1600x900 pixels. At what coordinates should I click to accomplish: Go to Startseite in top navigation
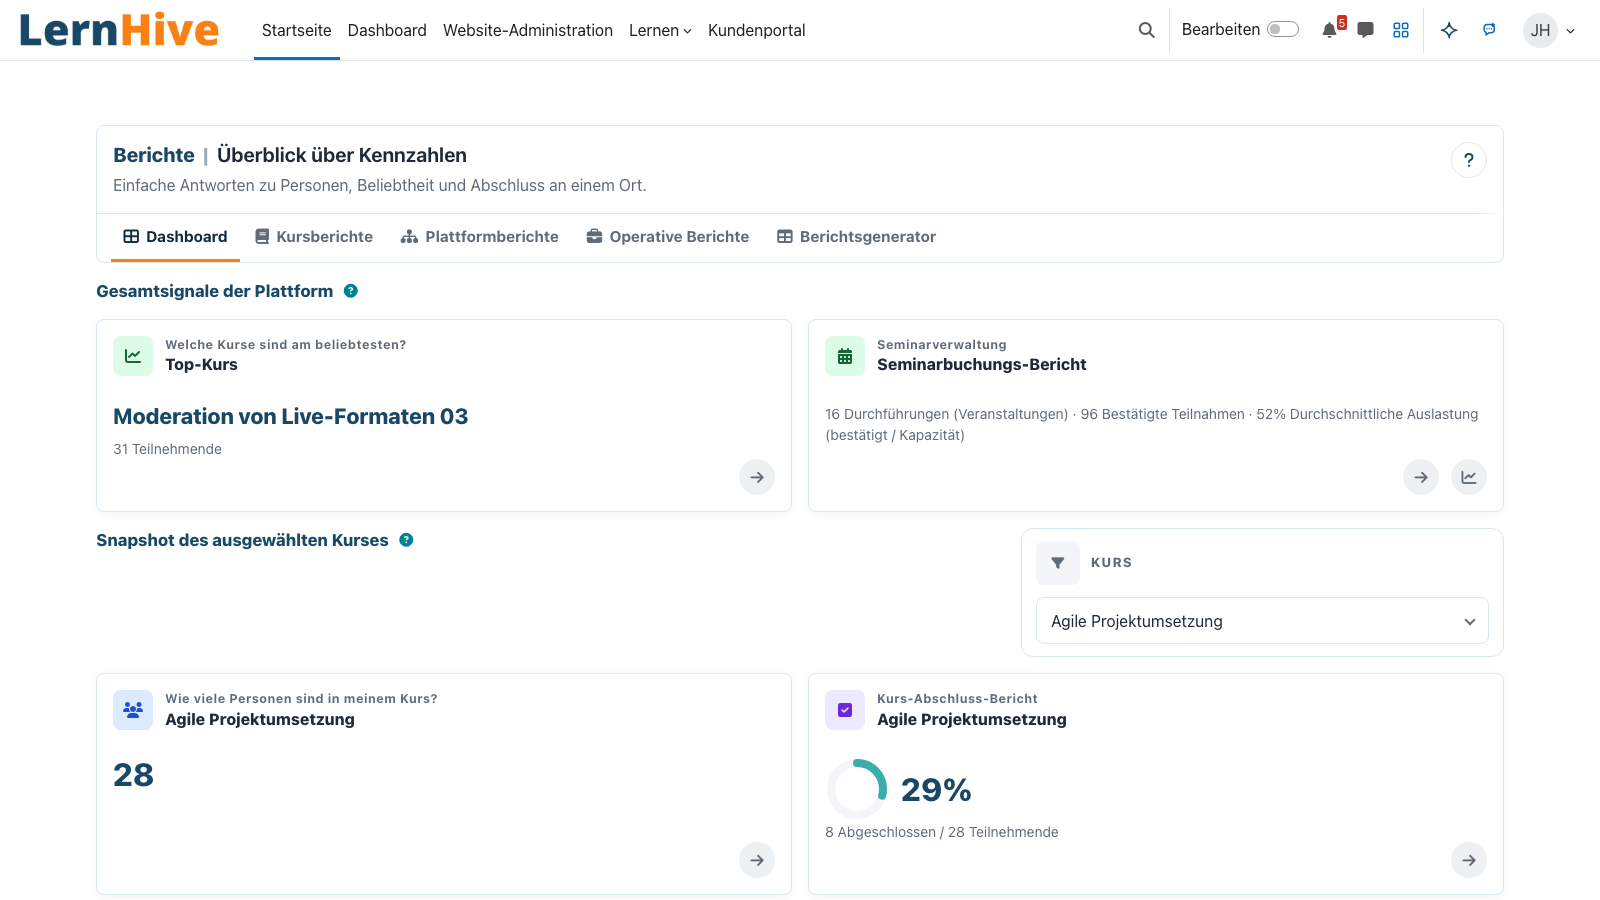[296, 30]
